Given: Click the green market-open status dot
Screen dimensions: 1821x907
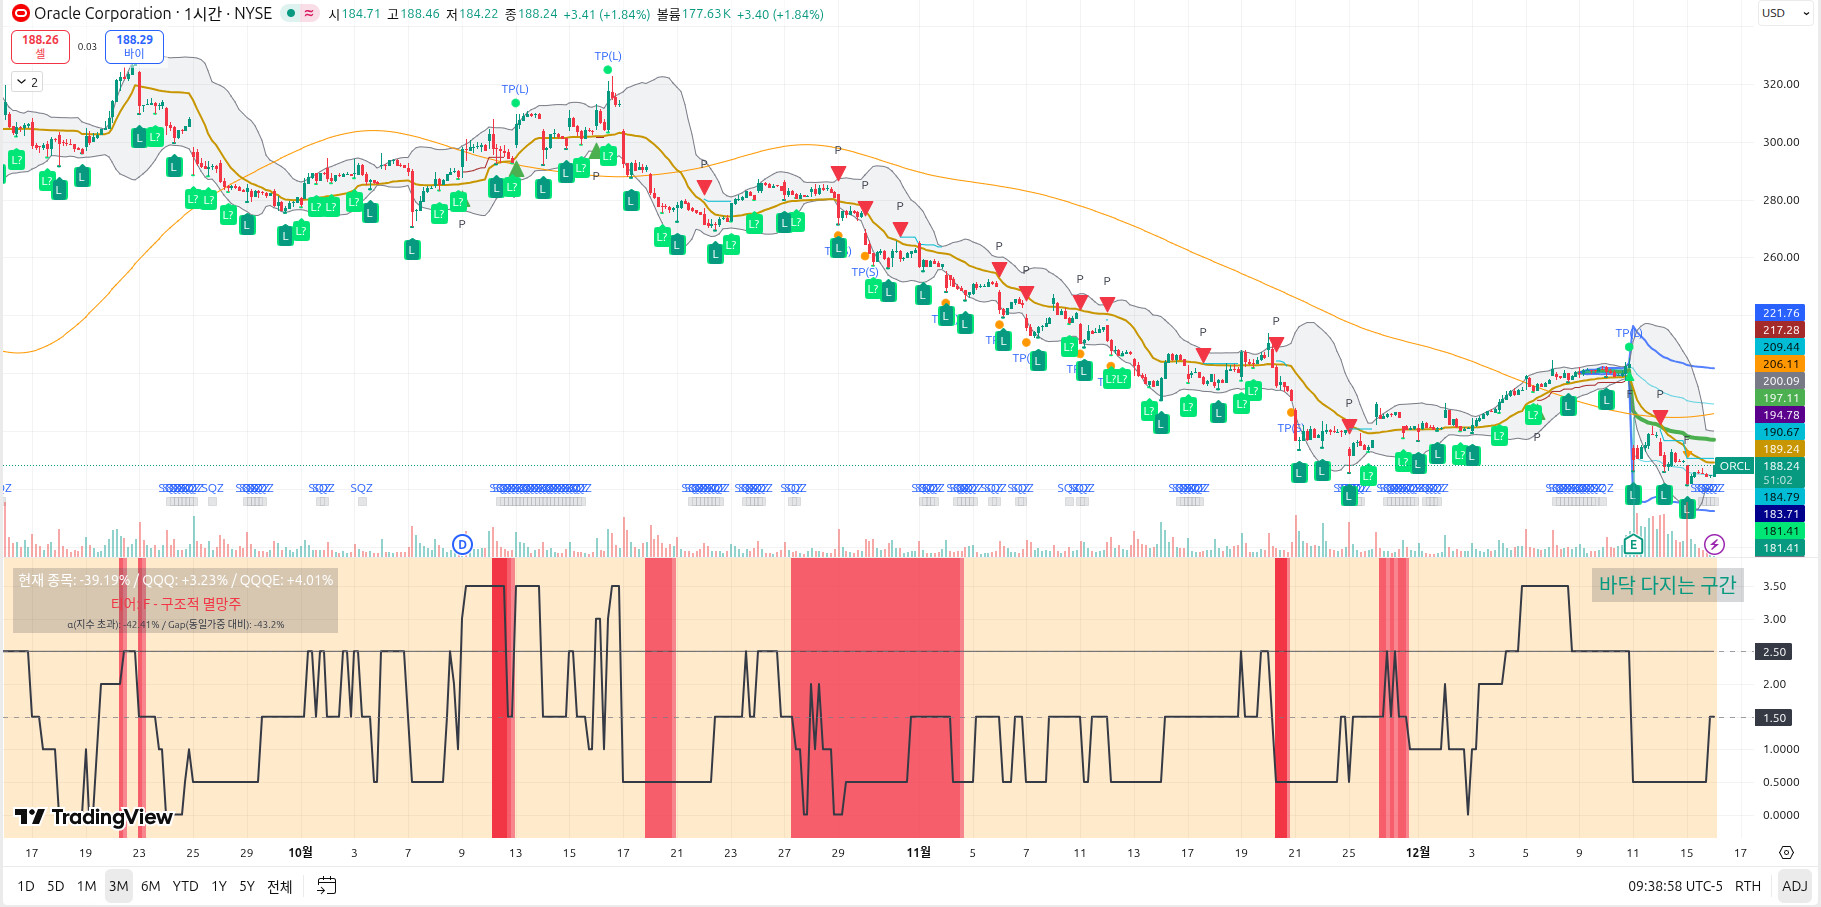Looking at the screenshot, I should tap(291, 13).
